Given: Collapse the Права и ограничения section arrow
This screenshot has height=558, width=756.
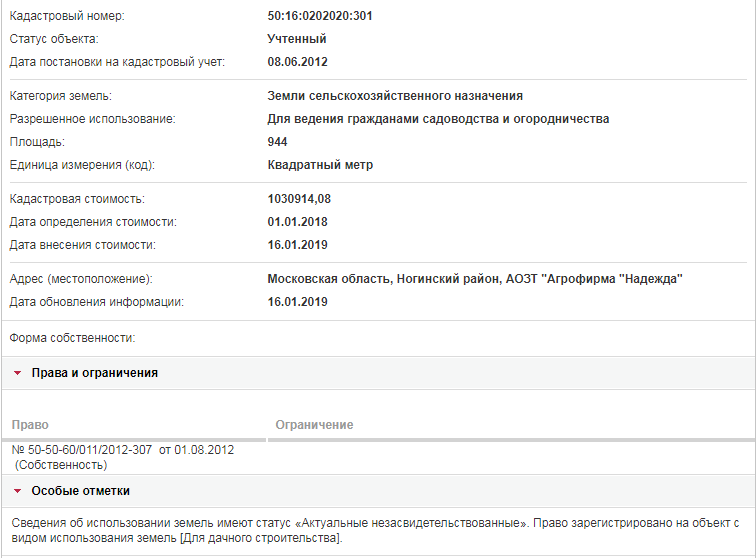Looking at the screenshot, I should tap(17, 373).
